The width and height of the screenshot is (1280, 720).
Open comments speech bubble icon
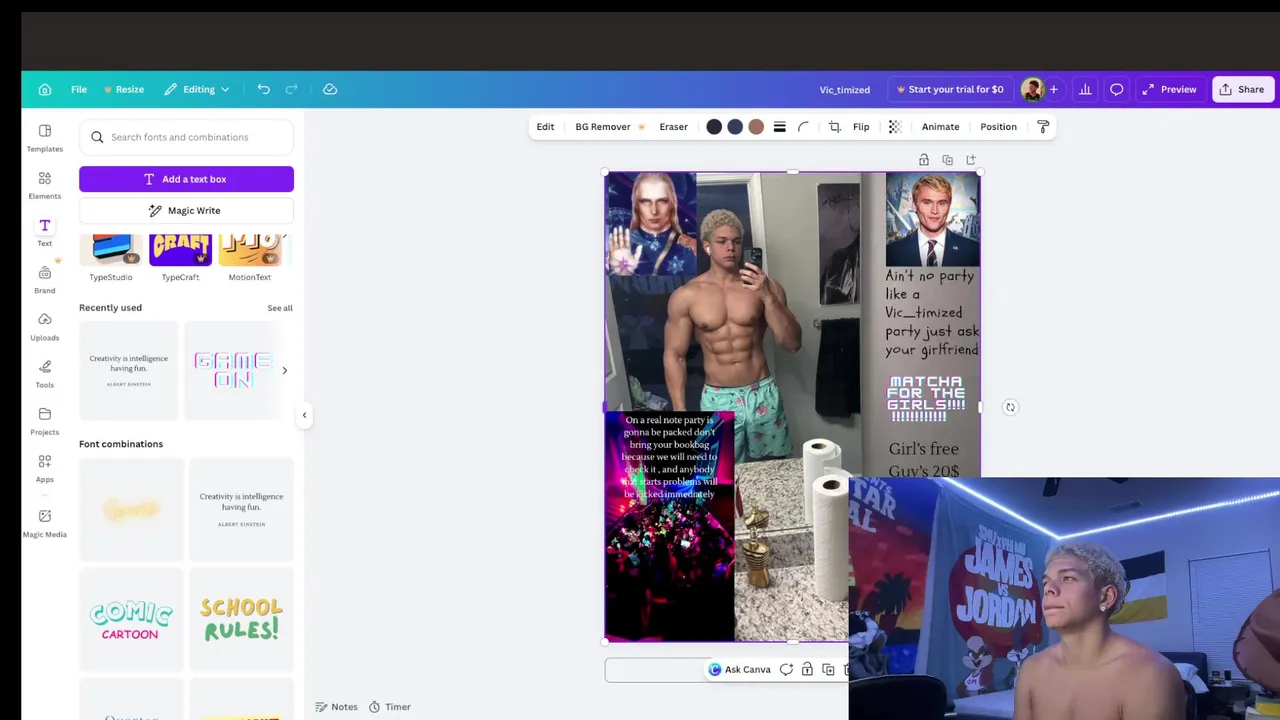(1117, 89)
